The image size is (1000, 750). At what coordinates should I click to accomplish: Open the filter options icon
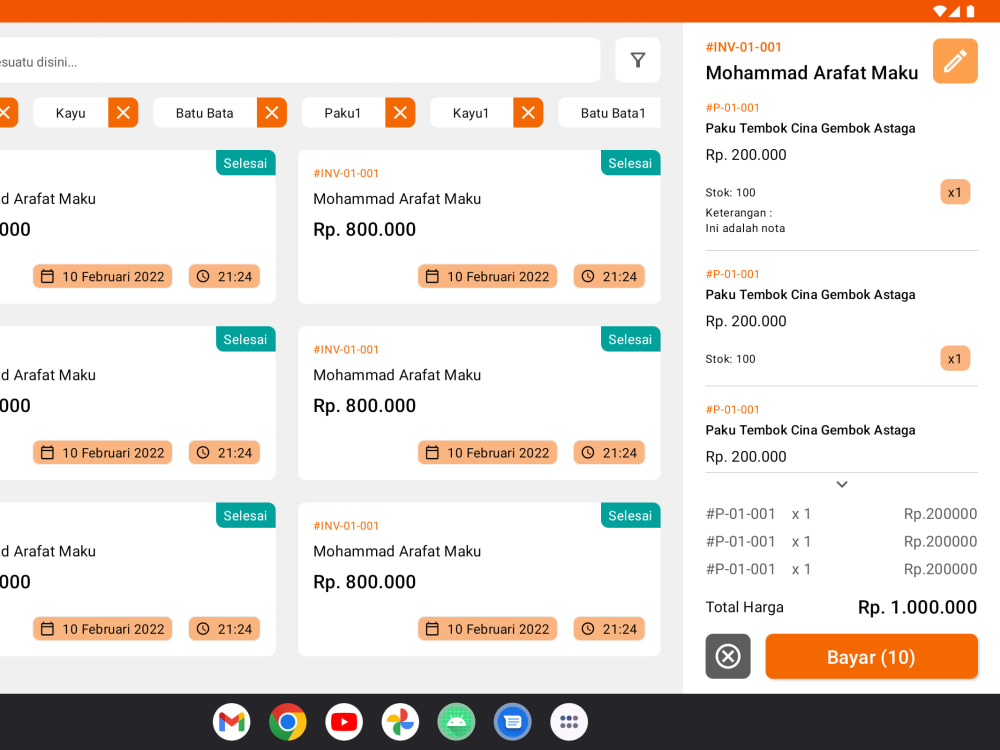tap(637, 61)
